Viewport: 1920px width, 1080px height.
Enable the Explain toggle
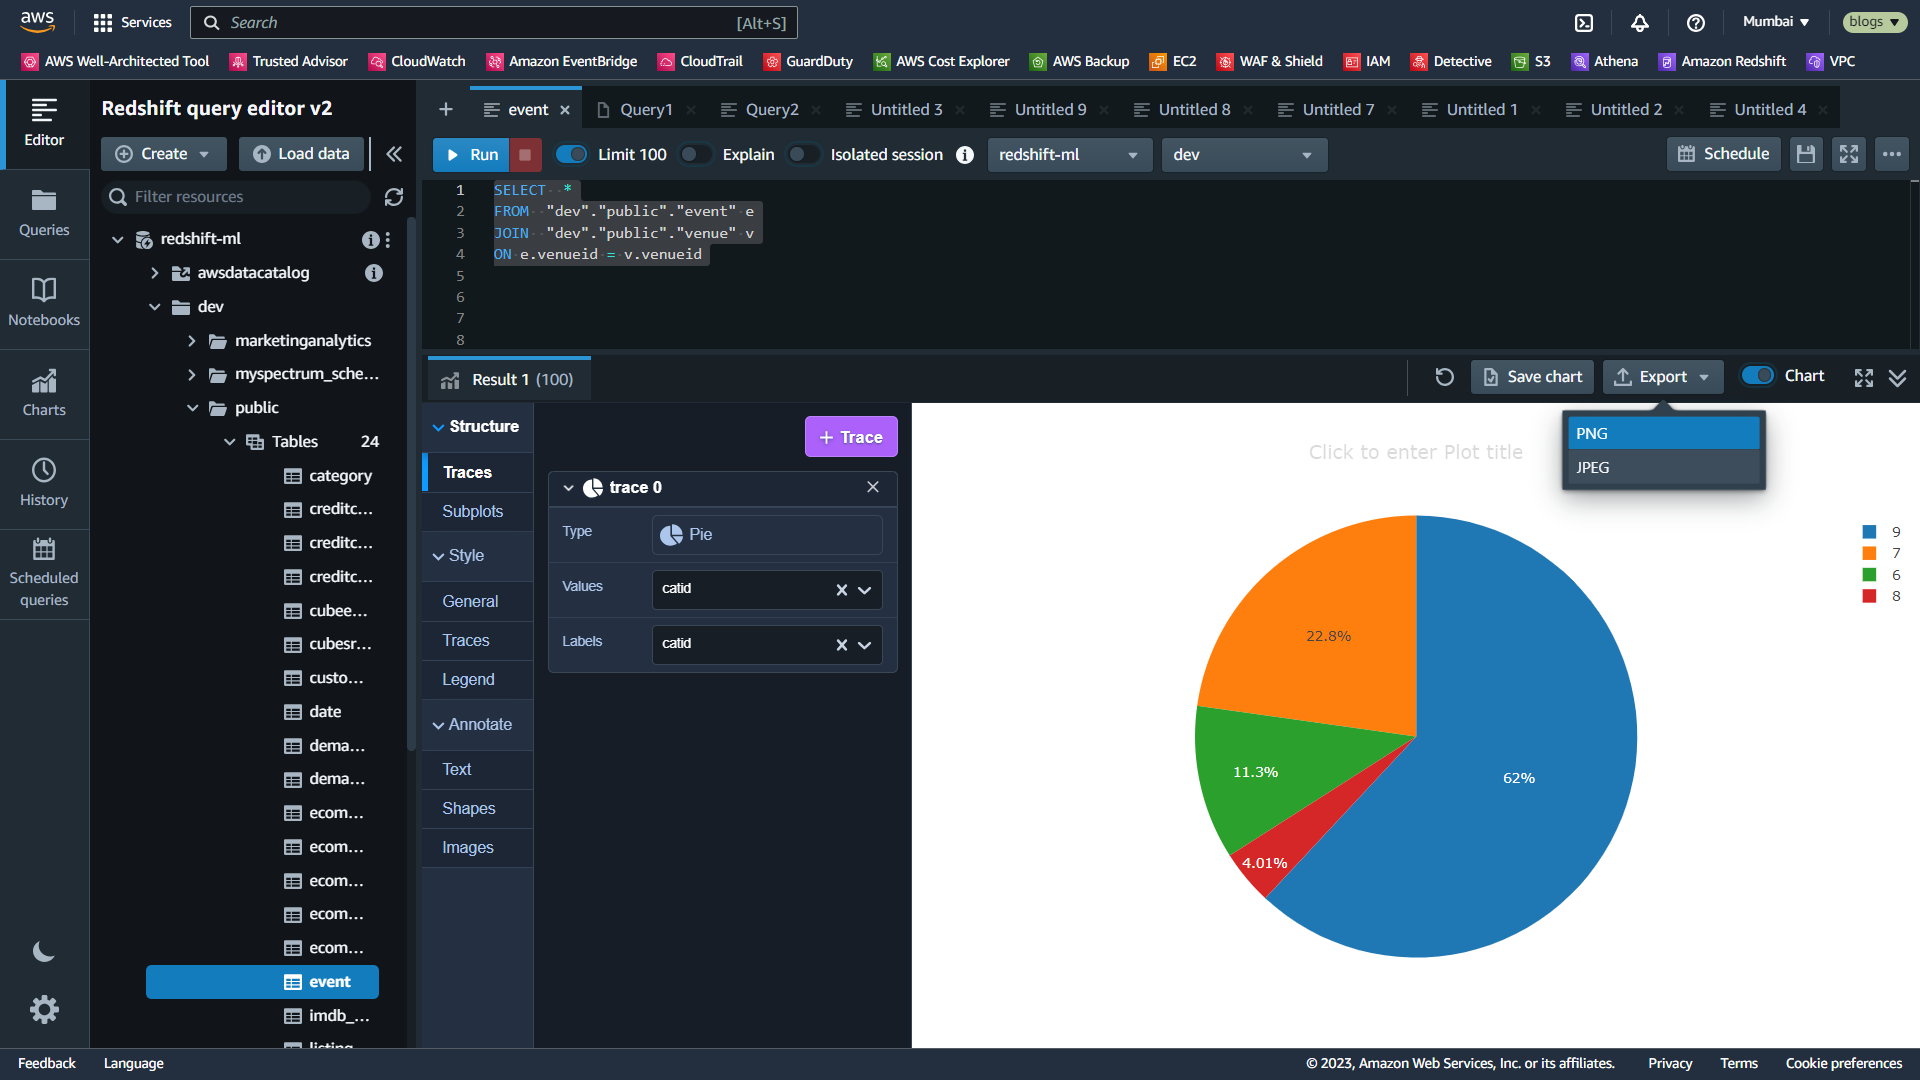tap(695, 154)
